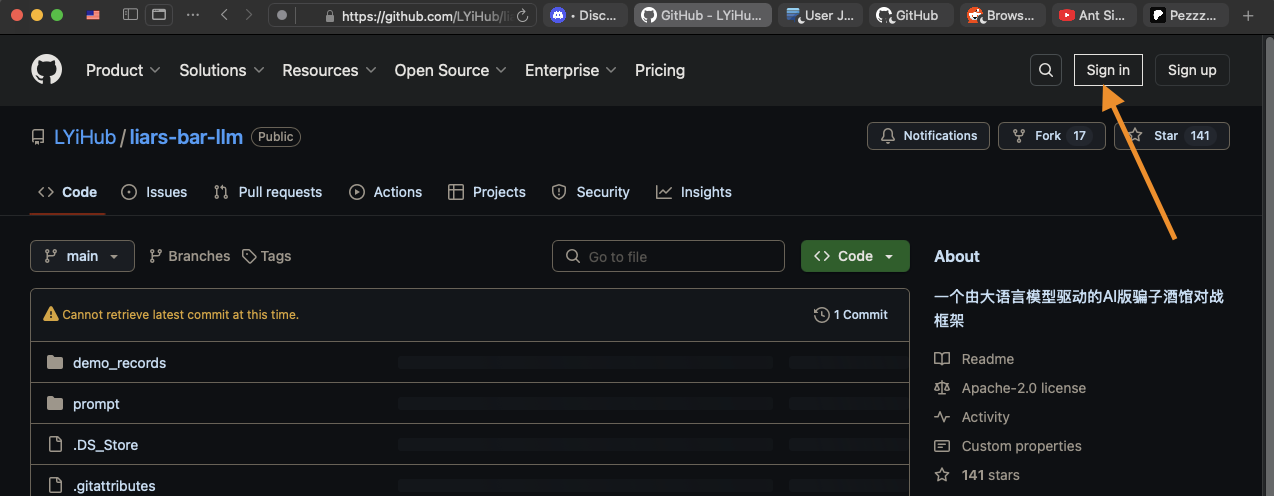Click the bell icon in Notifications button

point(887,136)
